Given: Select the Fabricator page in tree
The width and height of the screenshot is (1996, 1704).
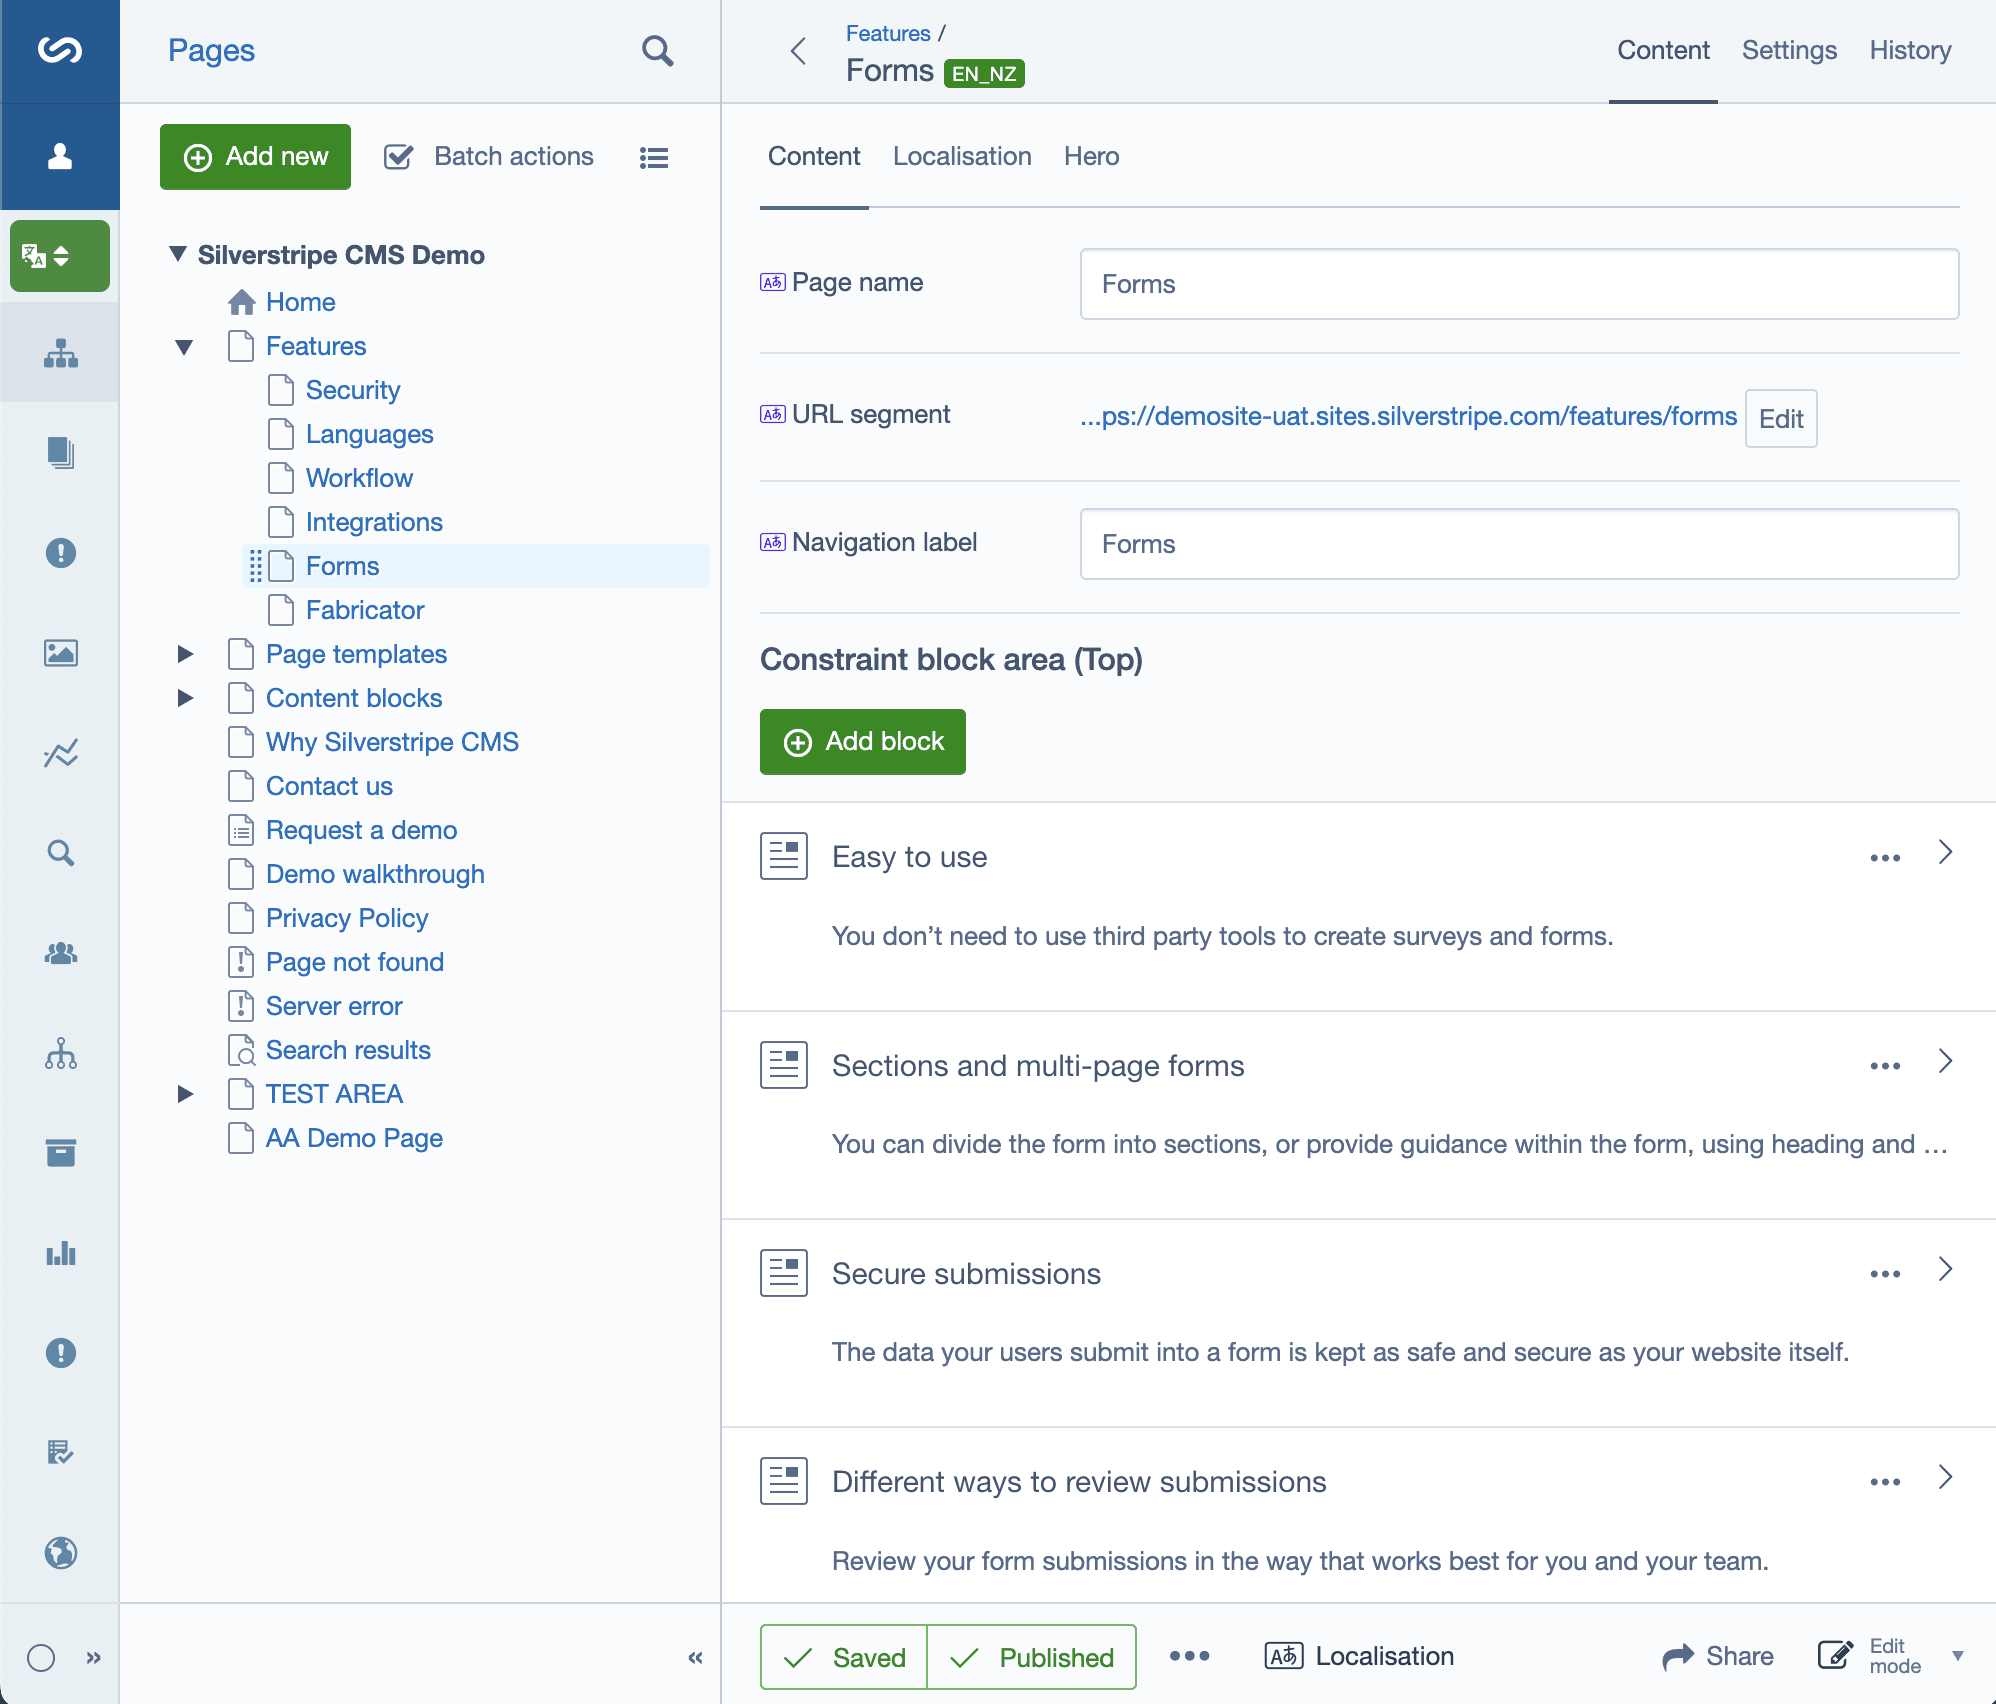Looking at the screenshot, I should 365,610.
